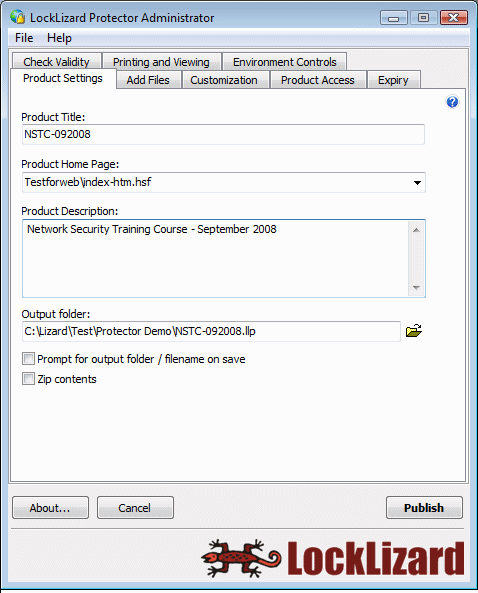Image resolution: width=478 pixels, height=593 pixels.
Task: Open the File menu
Action: [x=24, y=38]
